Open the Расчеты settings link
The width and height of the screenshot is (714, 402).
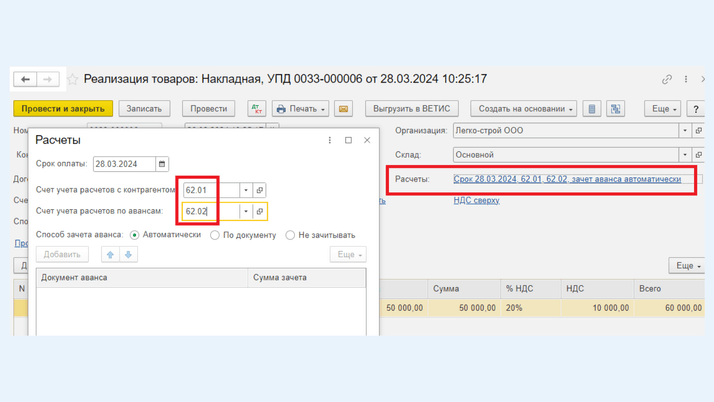pos(567,179)
